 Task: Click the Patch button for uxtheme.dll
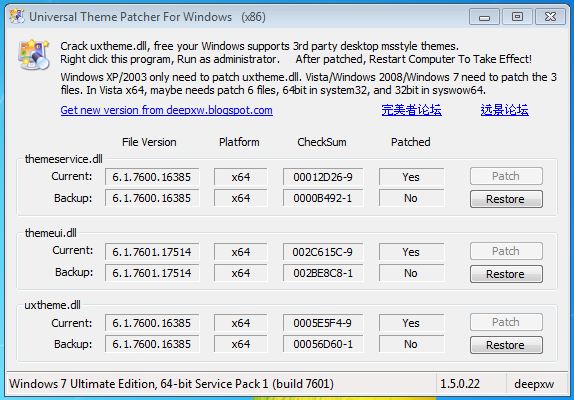point(506,322)
